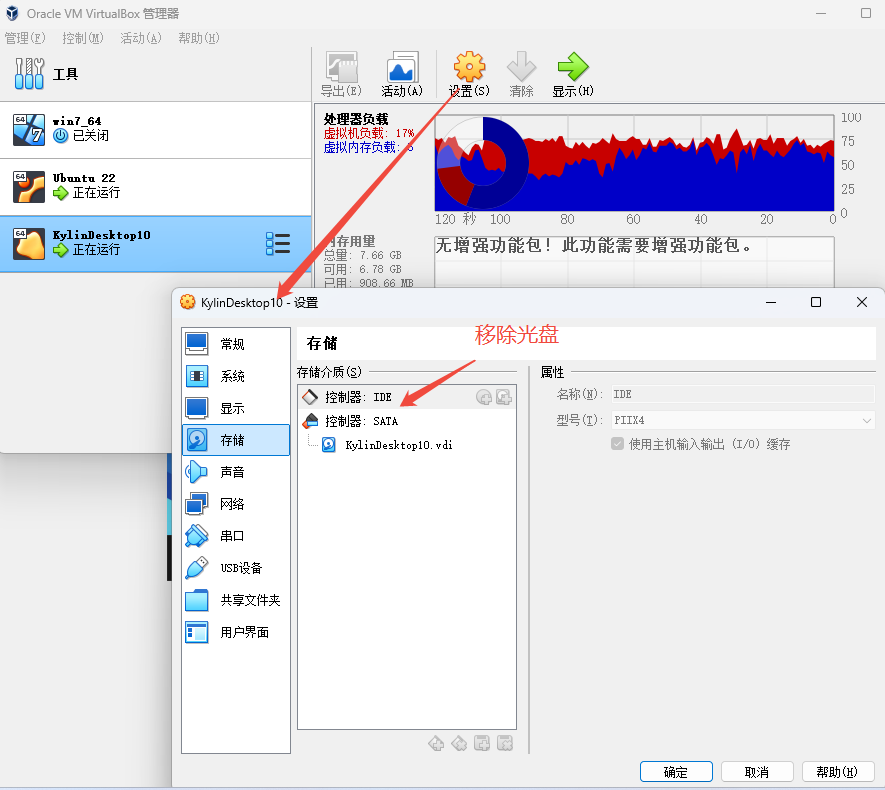Viewport: 885px width, 790px height.
Task: Click add hard disk icon on IDE controller
Action: pos(503,397)
